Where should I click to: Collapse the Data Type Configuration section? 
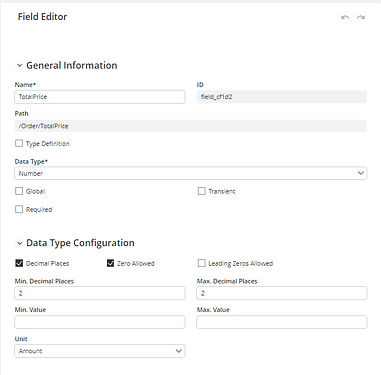[19, 243]
